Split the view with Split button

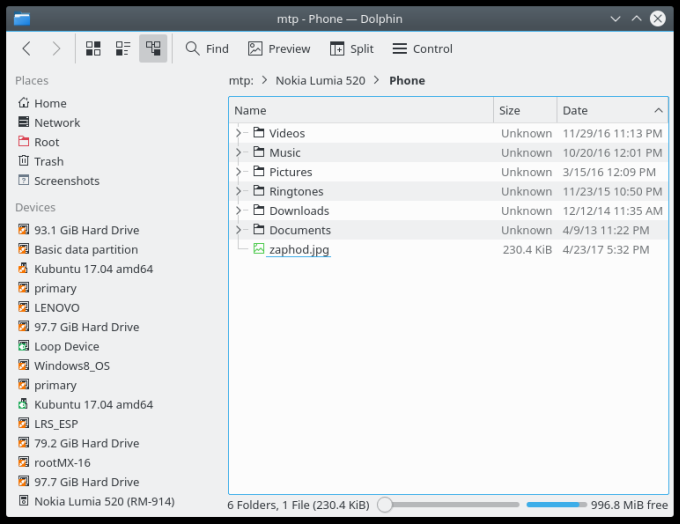tap(352, 48)
